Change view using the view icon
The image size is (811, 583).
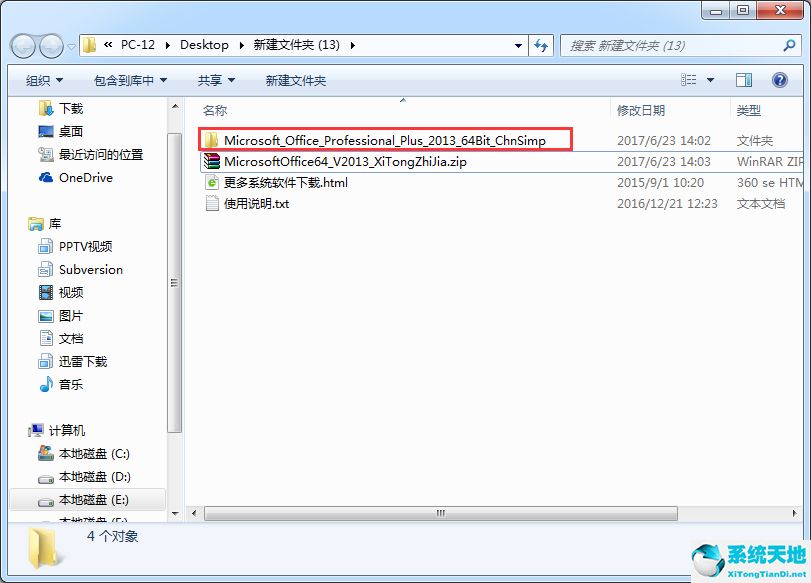[x=688, y=80]
